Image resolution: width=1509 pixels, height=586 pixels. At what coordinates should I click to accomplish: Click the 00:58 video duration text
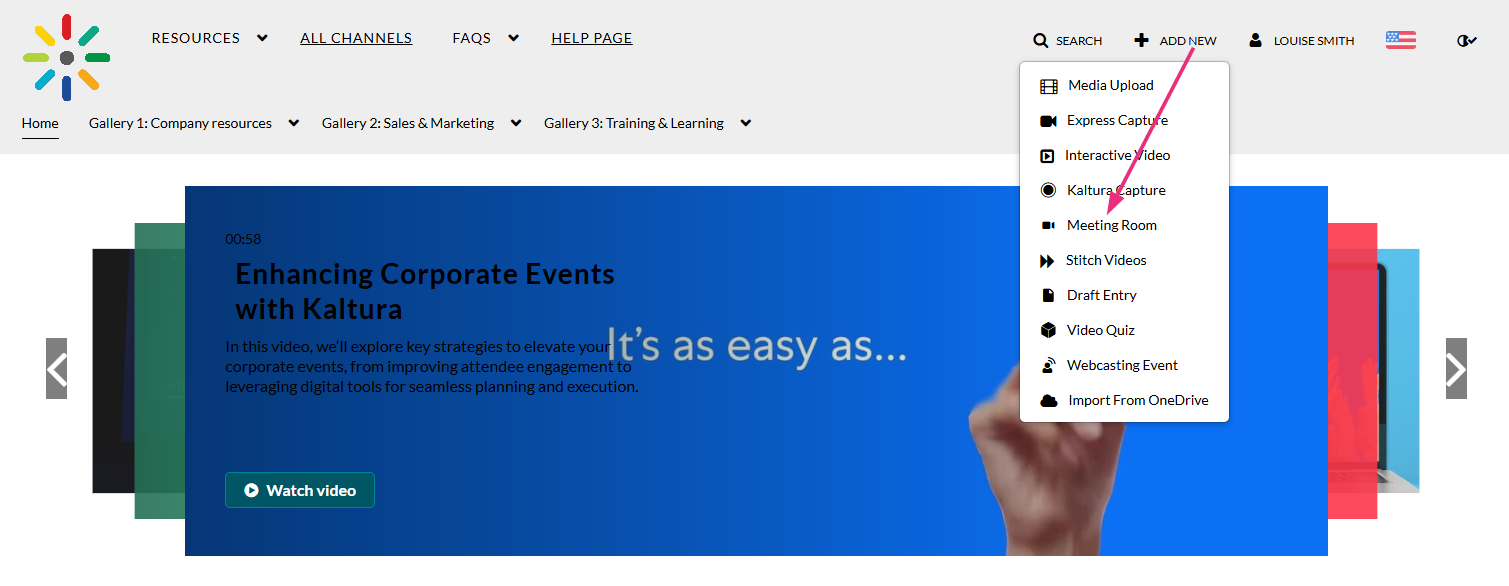coord(243,239)
